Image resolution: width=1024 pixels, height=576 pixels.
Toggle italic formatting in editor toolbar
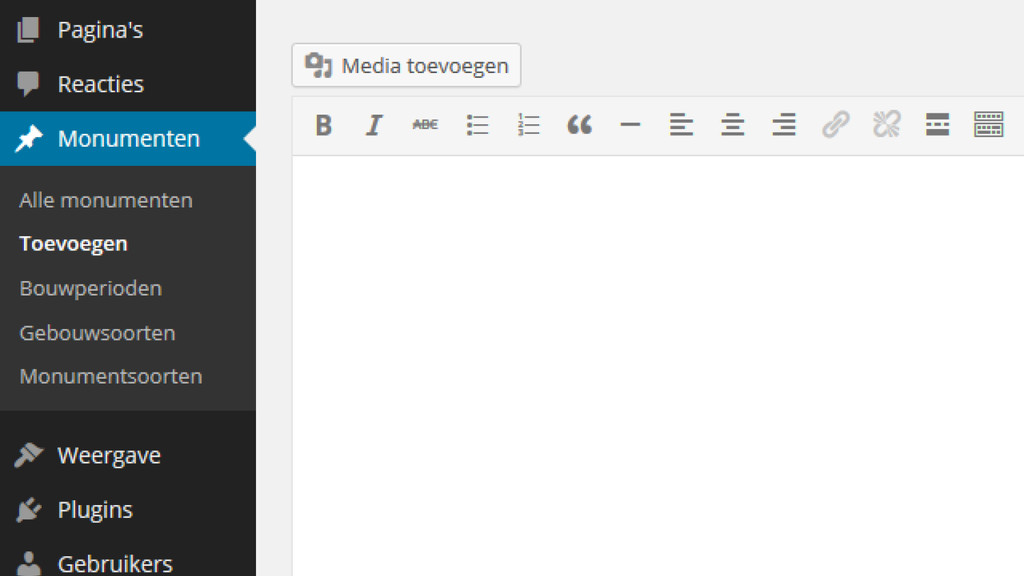click(x=374, y=124)
